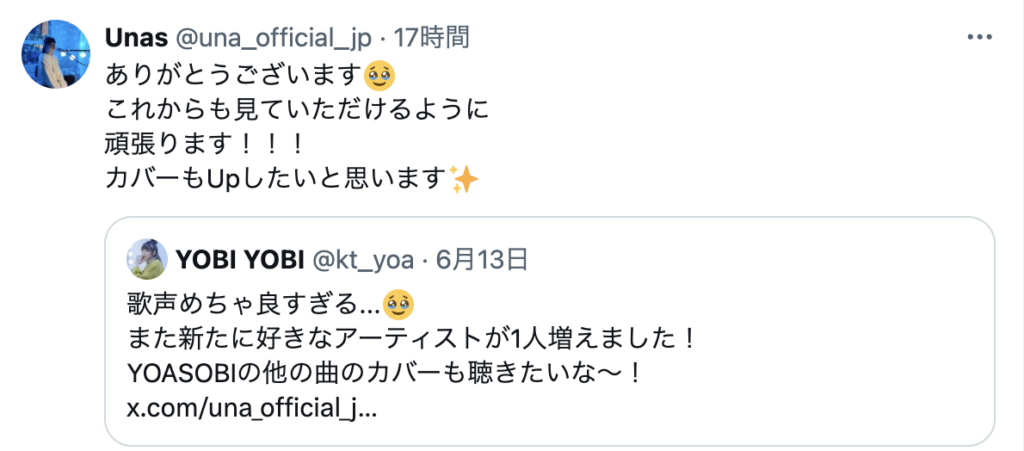Open the YOBI YOBI display name
This screenshot has width=1024, height=451.
241,260
